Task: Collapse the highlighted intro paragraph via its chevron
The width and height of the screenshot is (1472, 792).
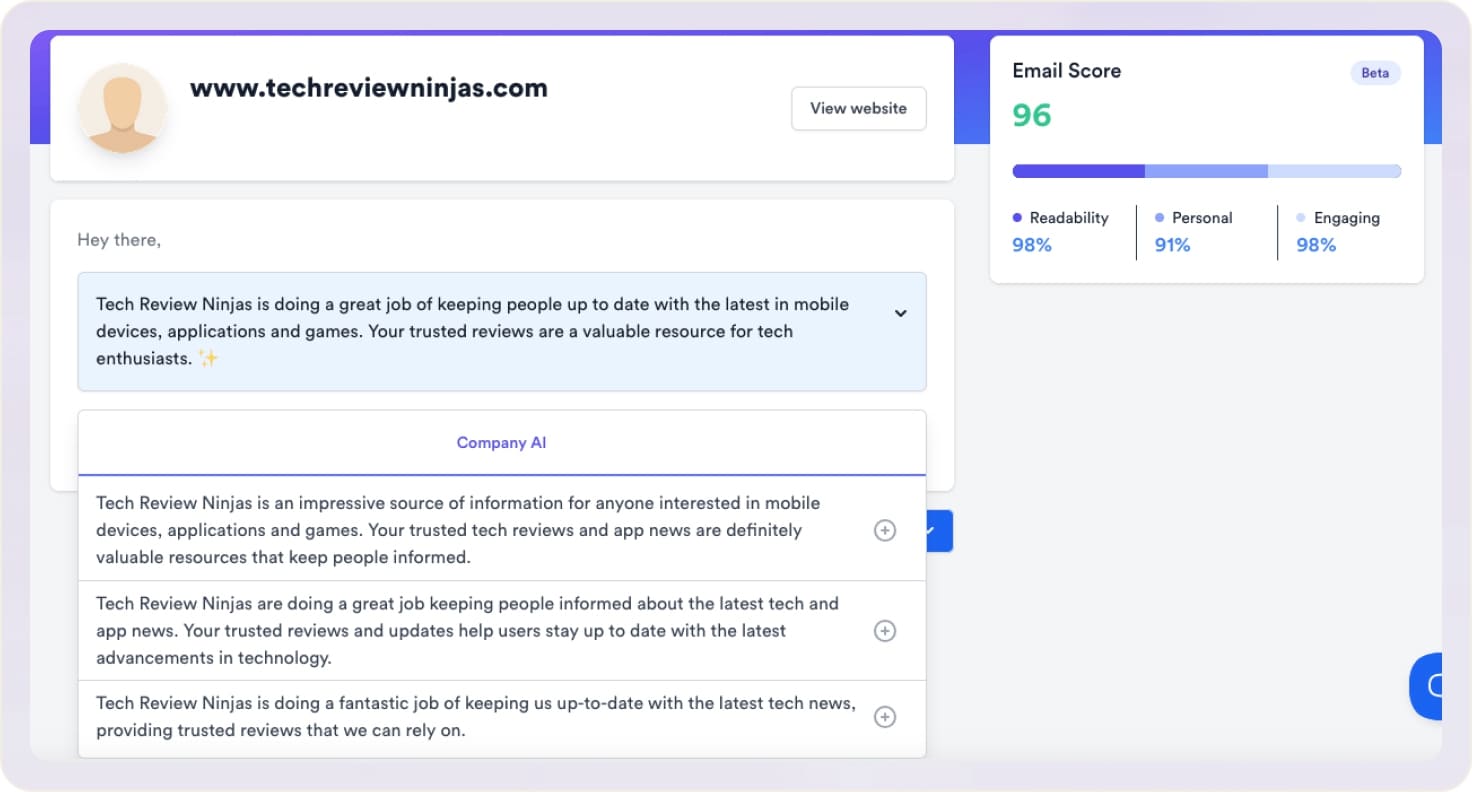Action: point(901,313)
